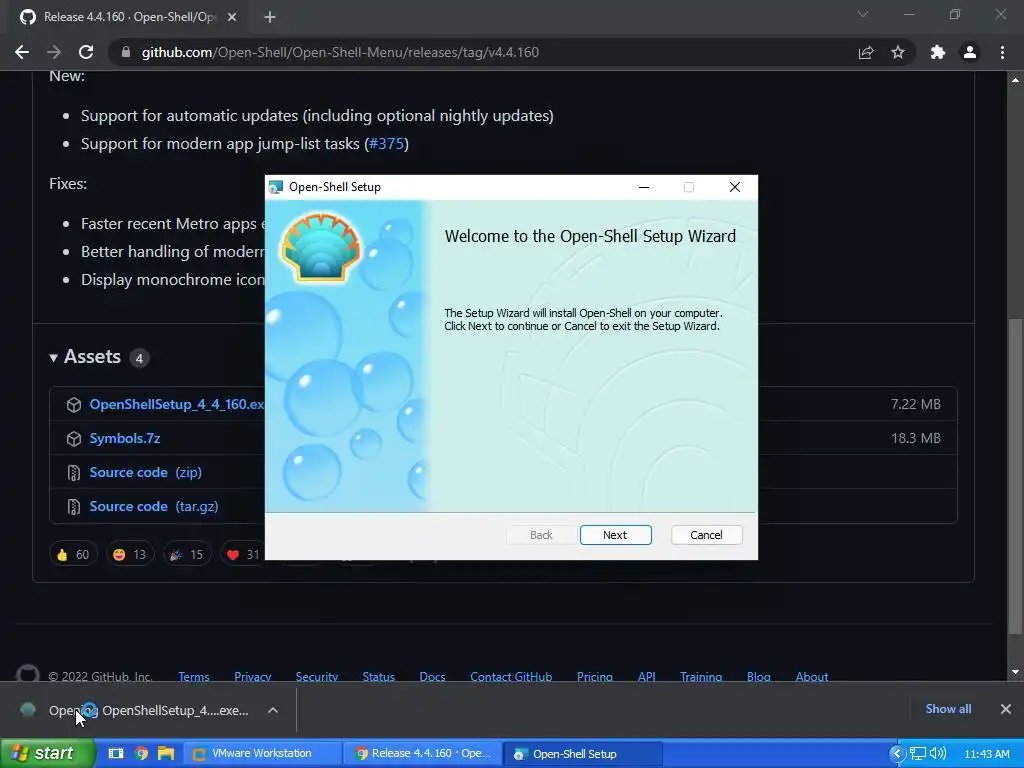Click the volume tray icon
The height and width of the screenshot is (768, 1024).
pyautogui.click(x=938, y=754)
